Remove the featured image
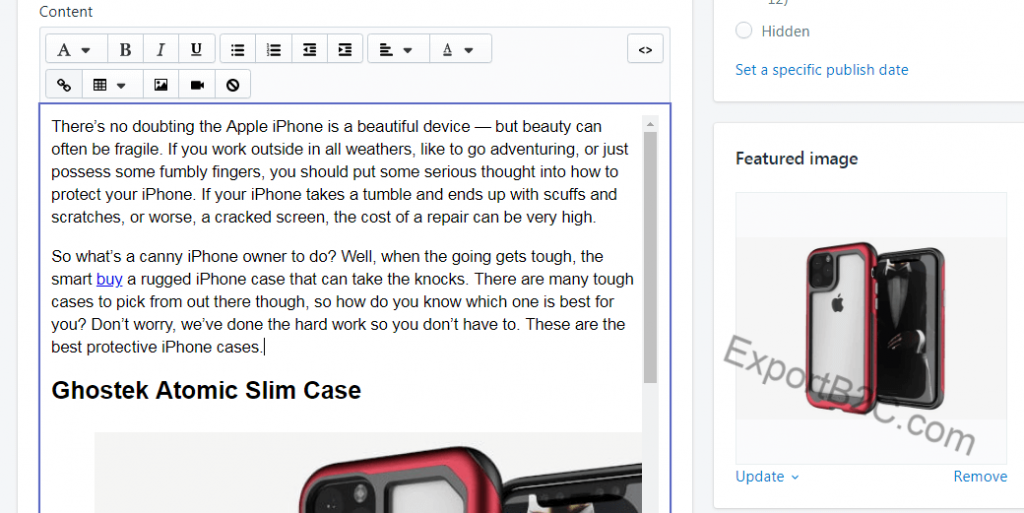Screen dimensions: 1024x513 (979, 476)
